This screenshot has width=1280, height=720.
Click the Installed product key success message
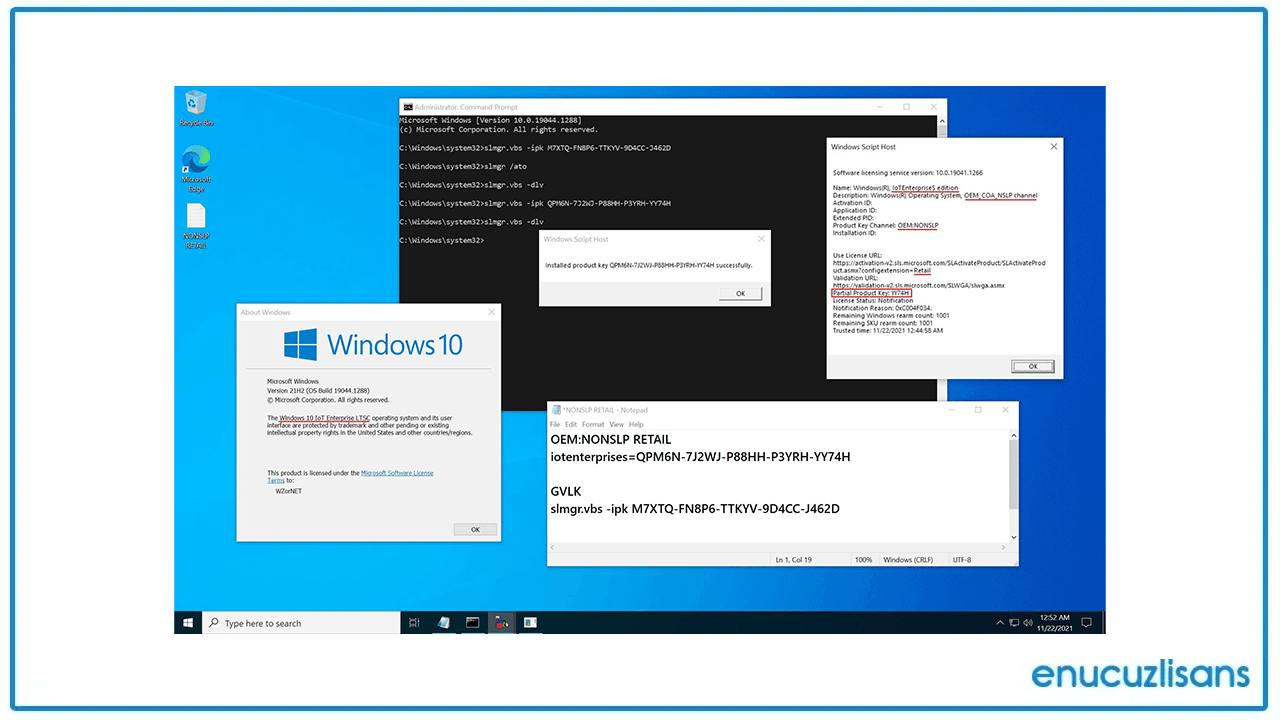(649, 265)
